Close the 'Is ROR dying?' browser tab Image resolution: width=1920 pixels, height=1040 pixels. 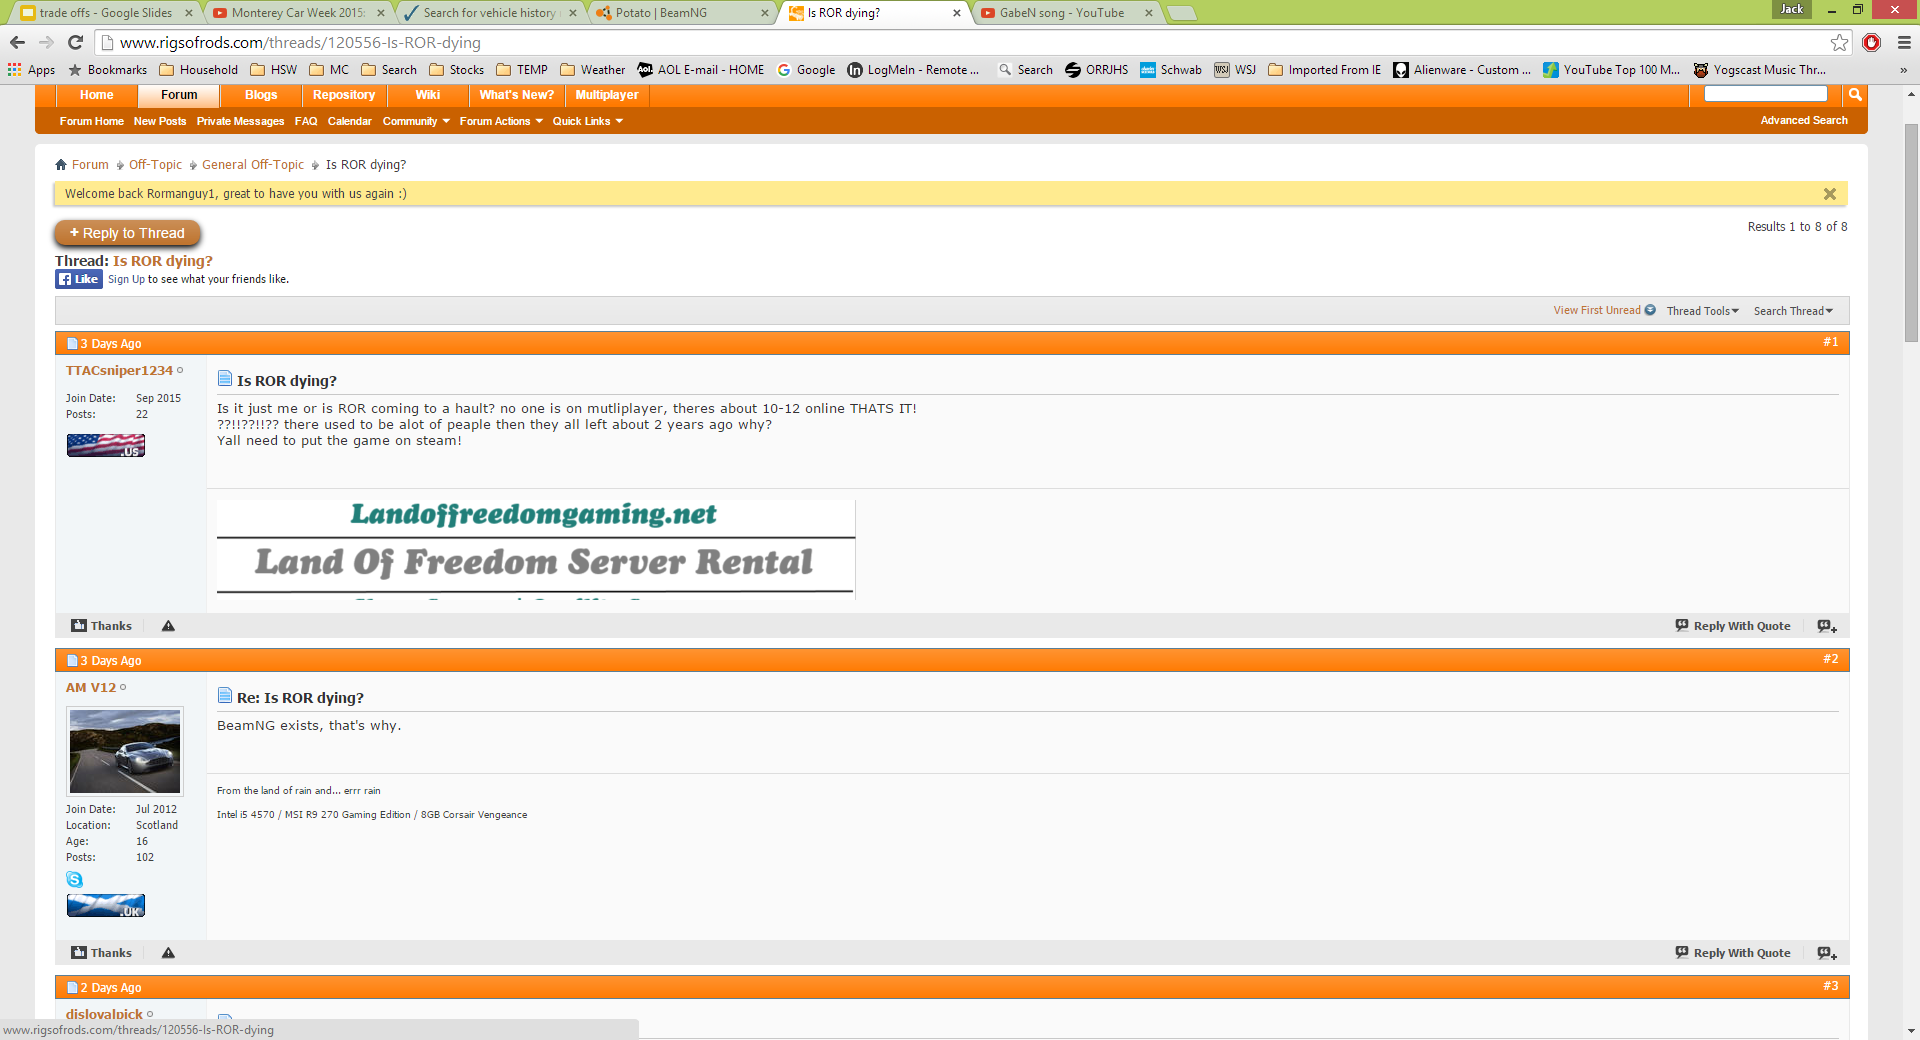pyautogui.click(x=956, y=13)
